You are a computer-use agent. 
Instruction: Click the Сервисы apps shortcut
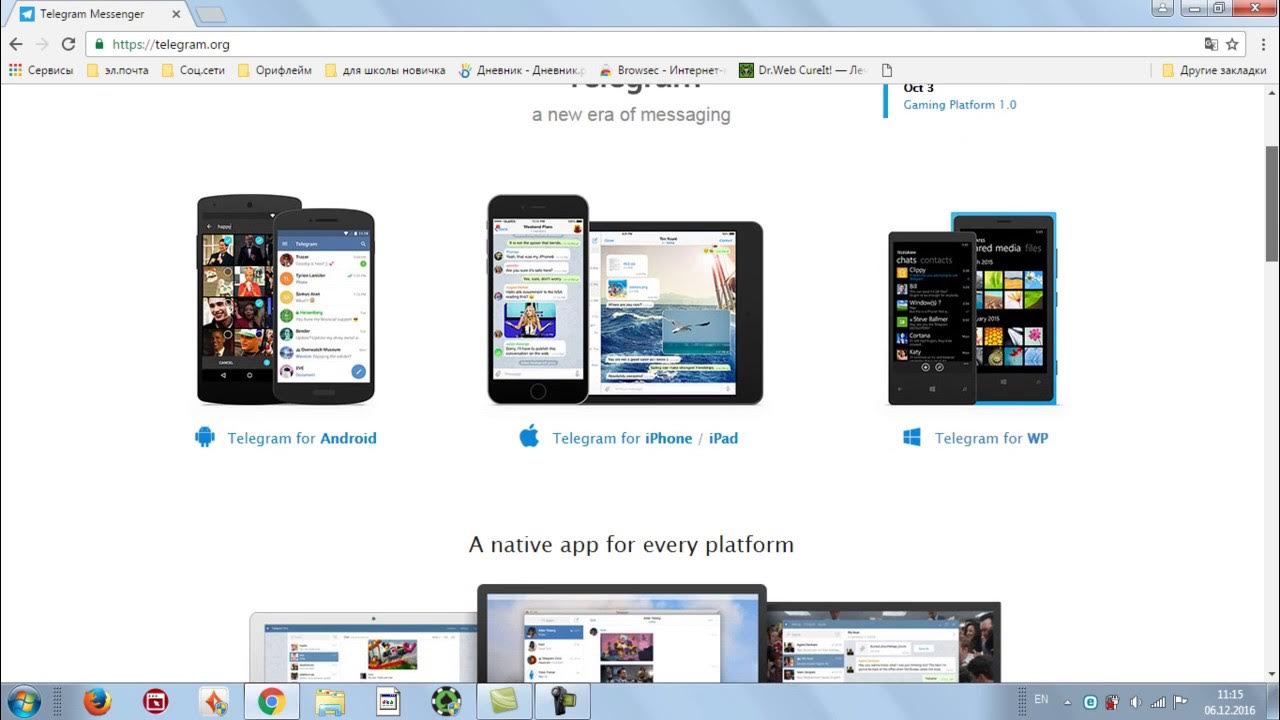pos(41,70)
